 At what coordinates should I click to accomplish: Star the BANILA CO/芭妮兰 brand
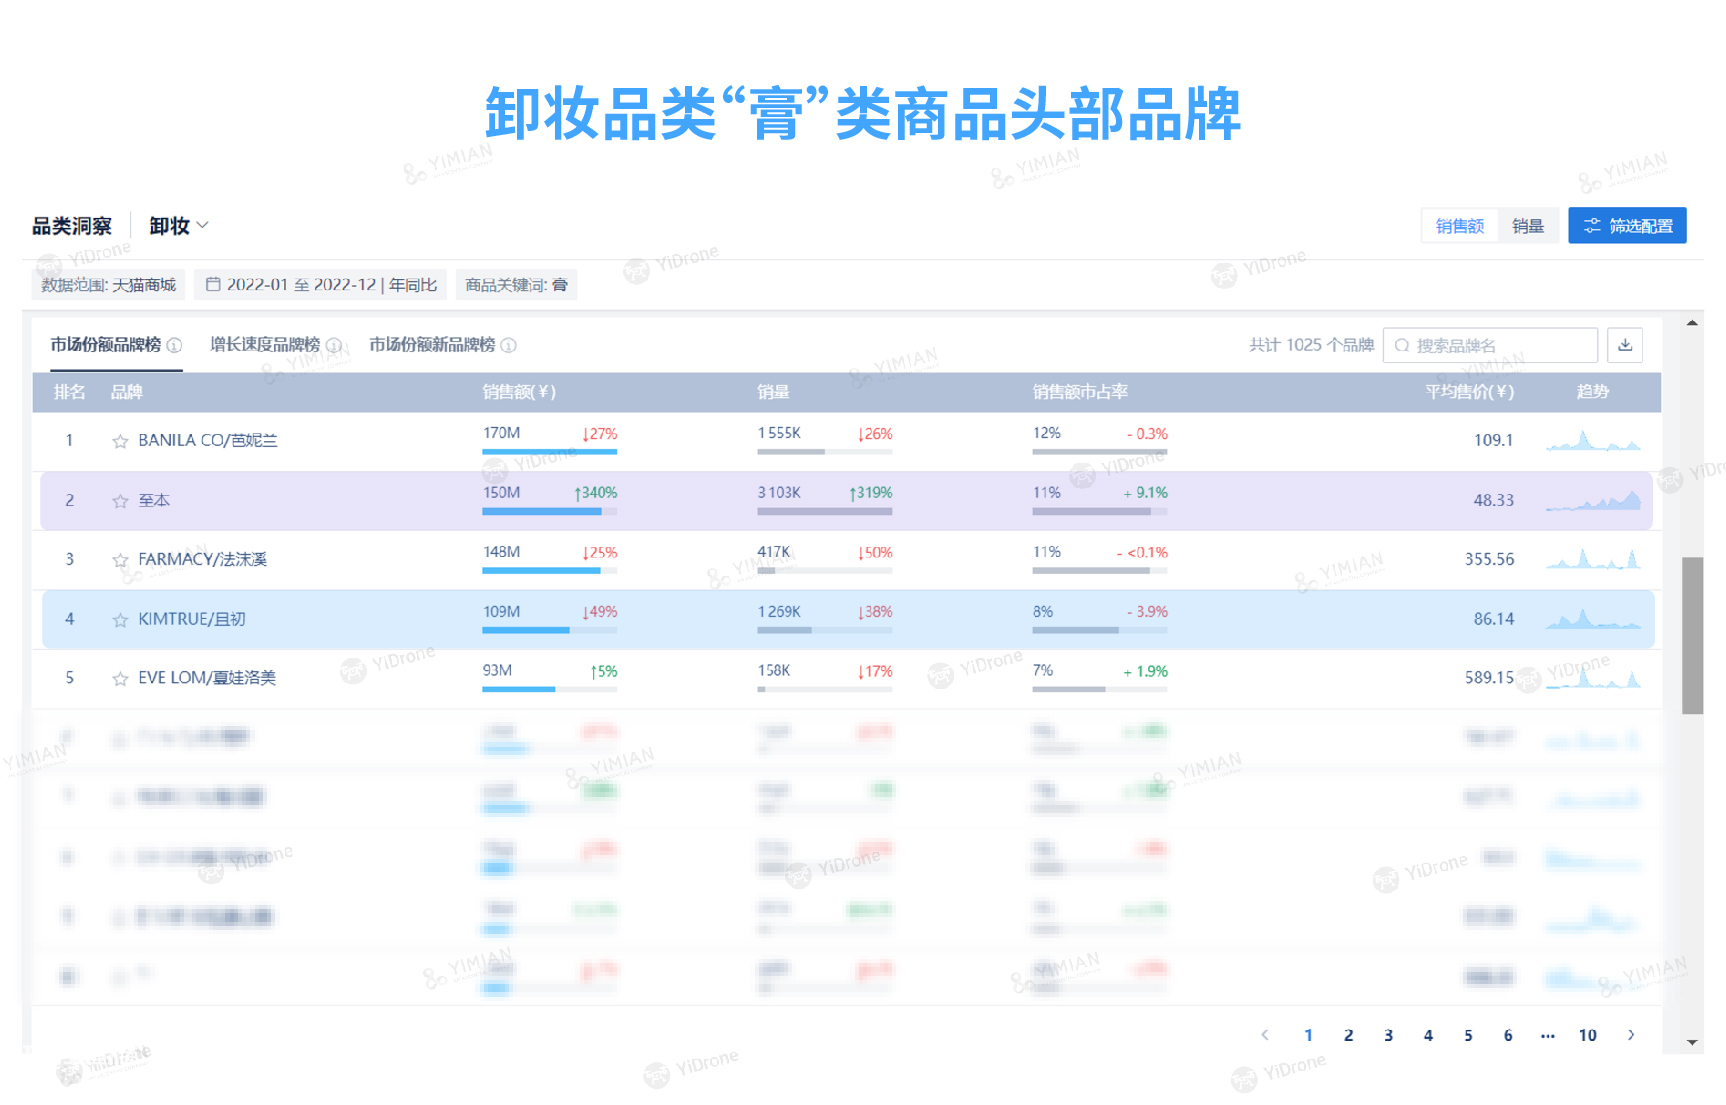tap(120, 441)
